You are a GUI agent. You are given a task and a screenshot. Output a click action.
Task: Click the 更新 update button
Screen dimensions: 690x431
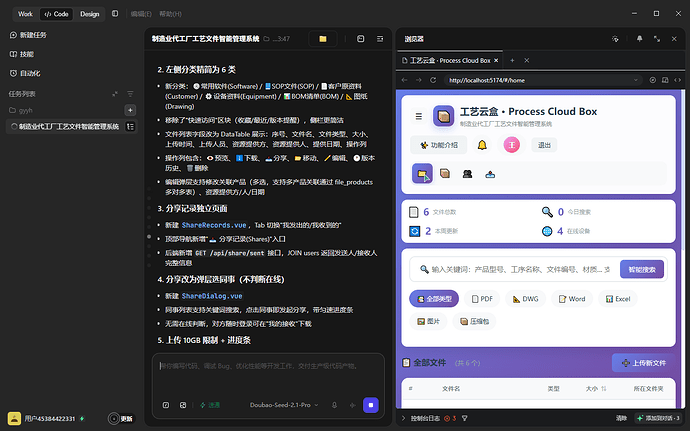click(x=121, y=419)
